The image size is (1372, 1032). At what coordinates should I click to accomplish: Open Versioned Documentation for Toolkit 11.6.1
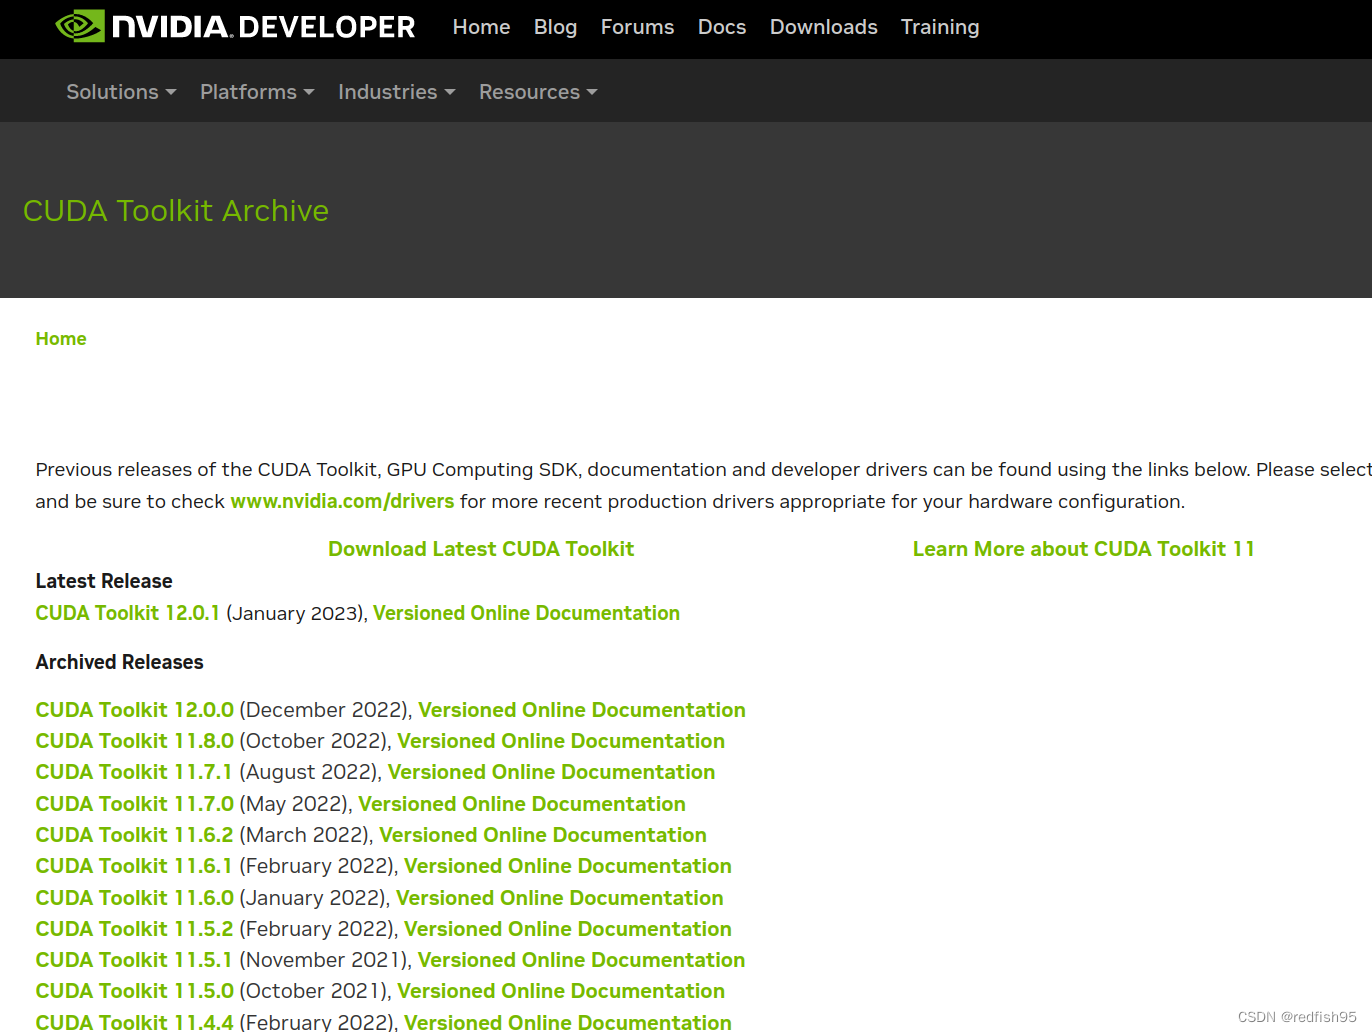568,866
